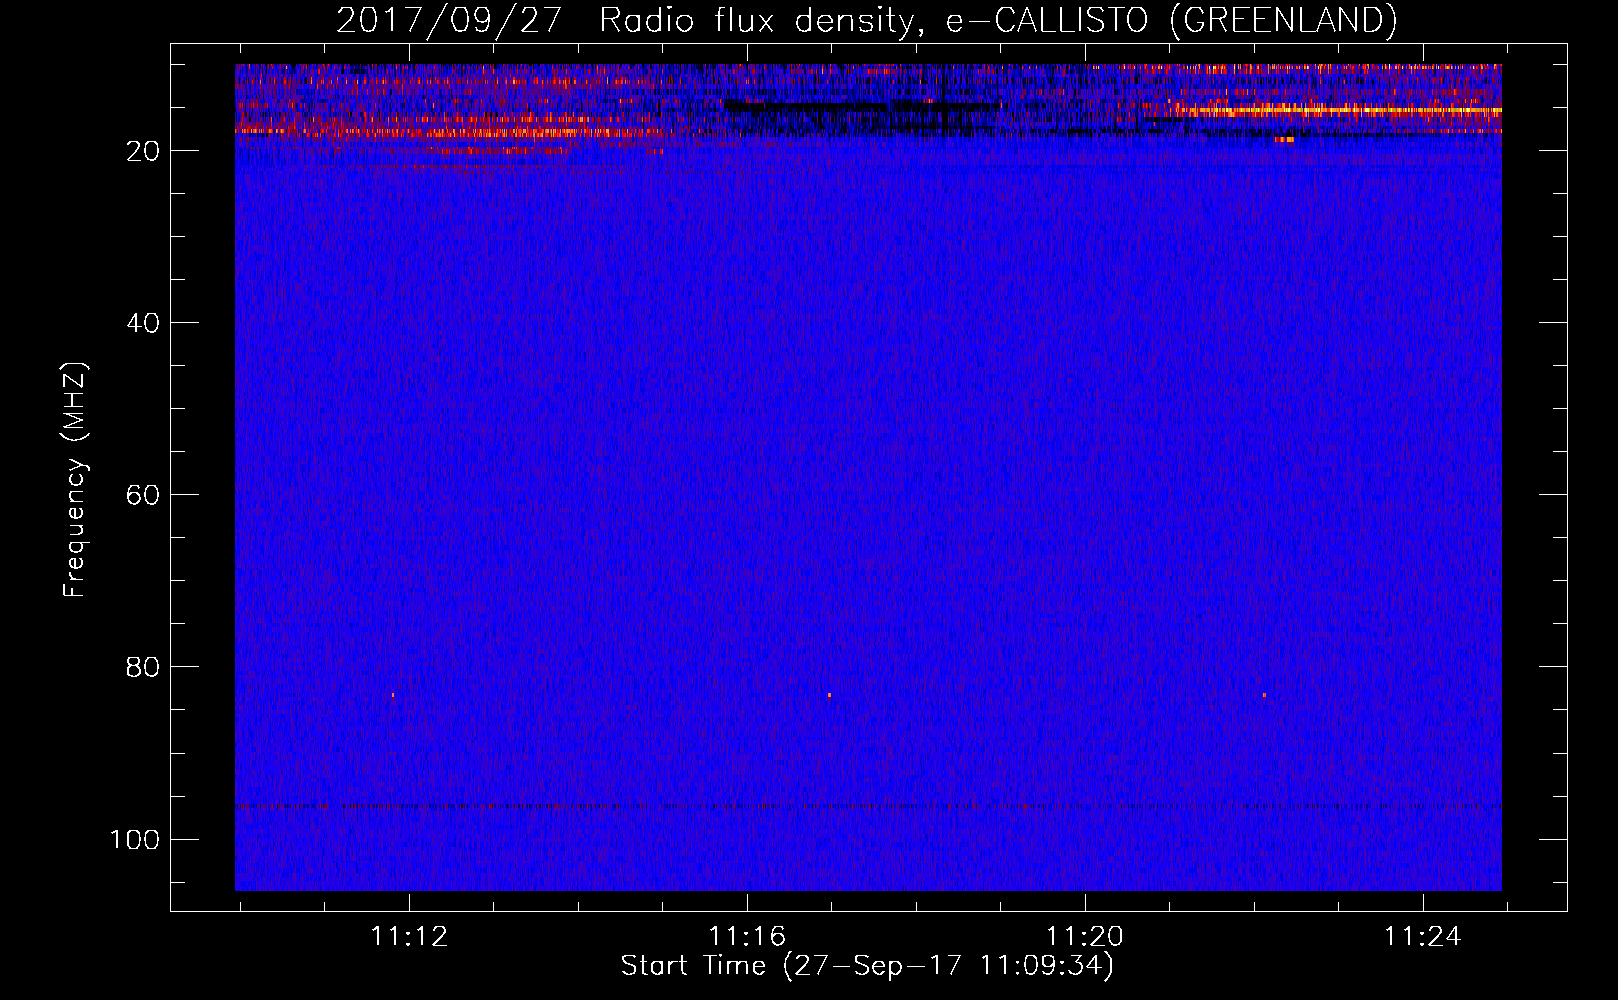Click the 11:20 time tick label
This screenshot has width=1618, height=1000.
tap(1085, 937)
